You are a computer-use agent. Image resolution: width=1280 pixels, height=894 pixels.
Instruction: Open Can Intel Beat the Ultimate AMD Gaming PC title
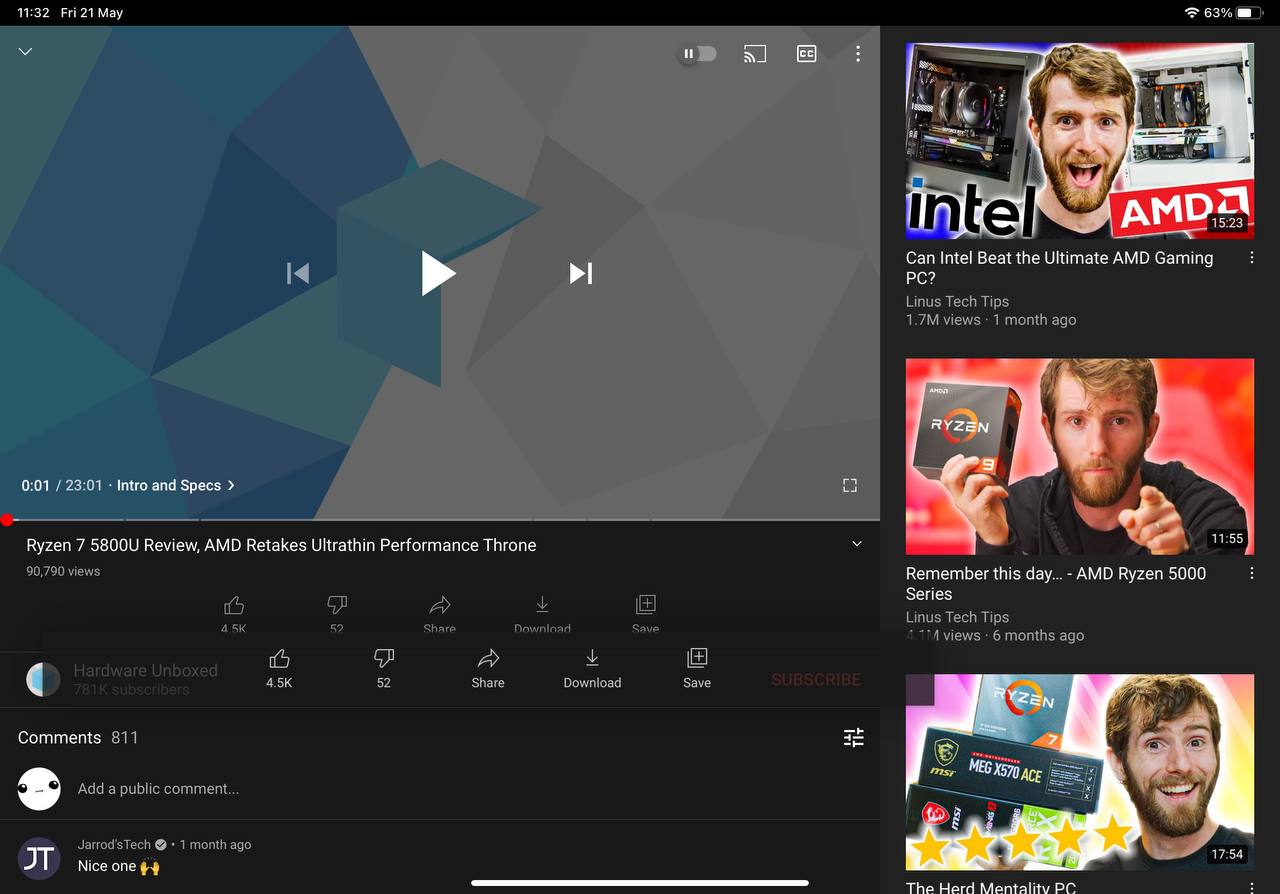1059,268
